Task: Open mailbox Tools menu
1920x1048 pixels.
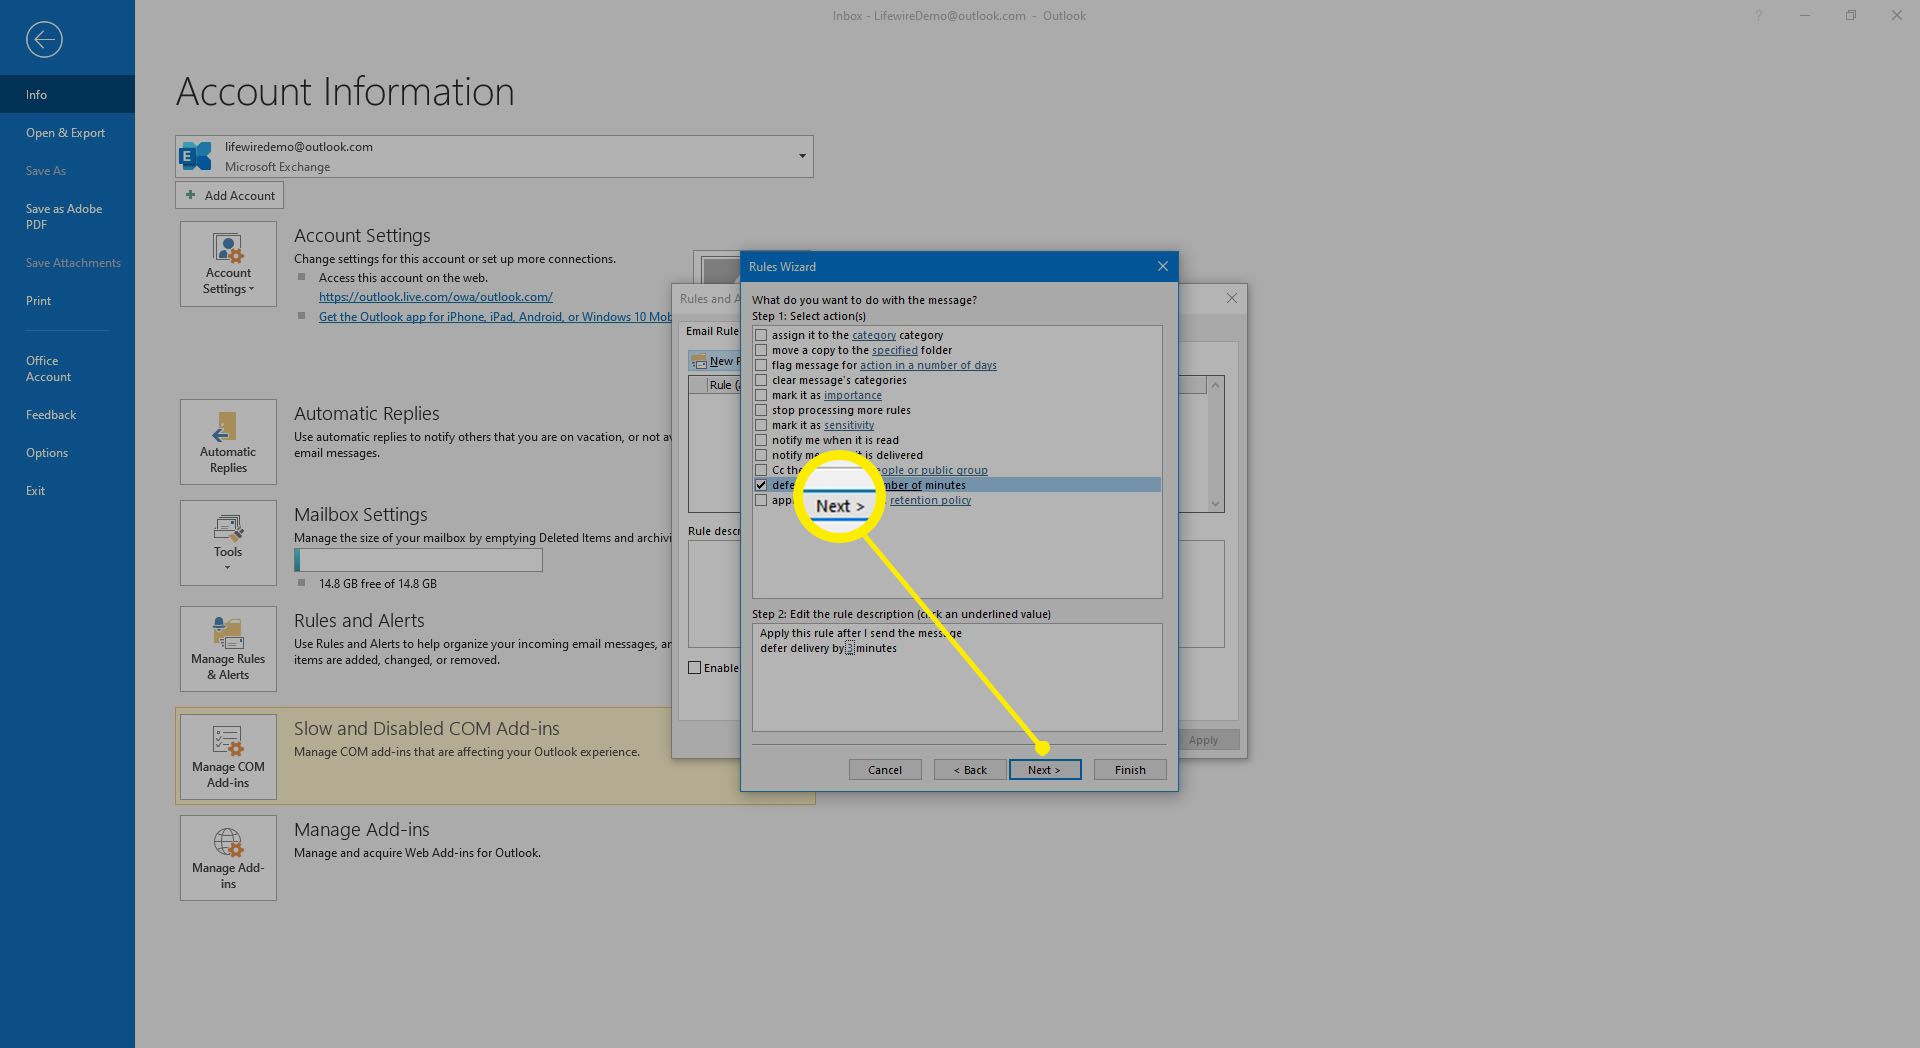Action: point(228,543)
